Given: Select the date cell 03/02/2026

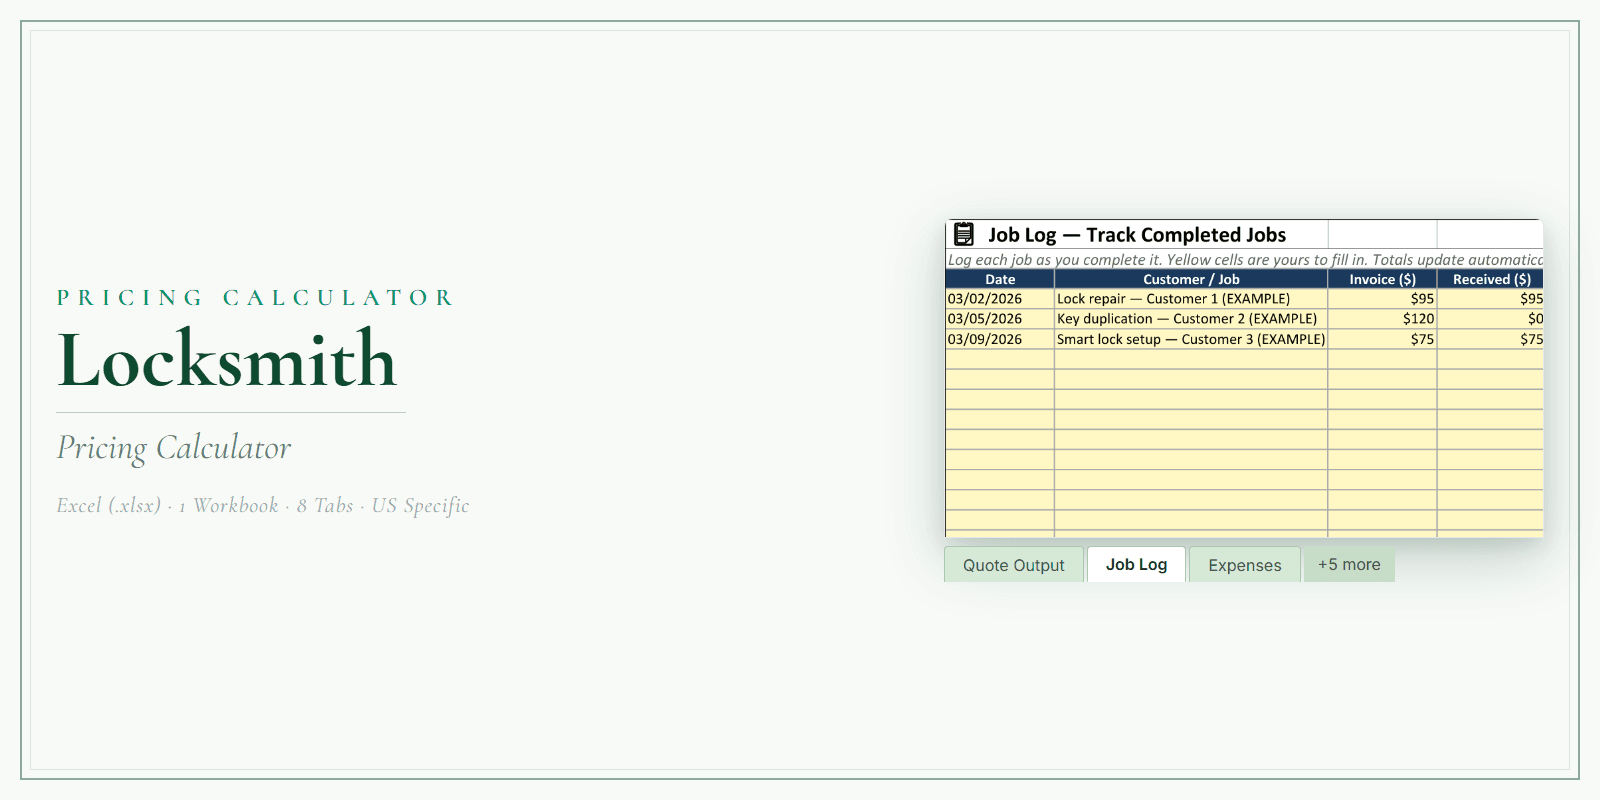Looking at the screenshot, I should (x=1000, y=299).
